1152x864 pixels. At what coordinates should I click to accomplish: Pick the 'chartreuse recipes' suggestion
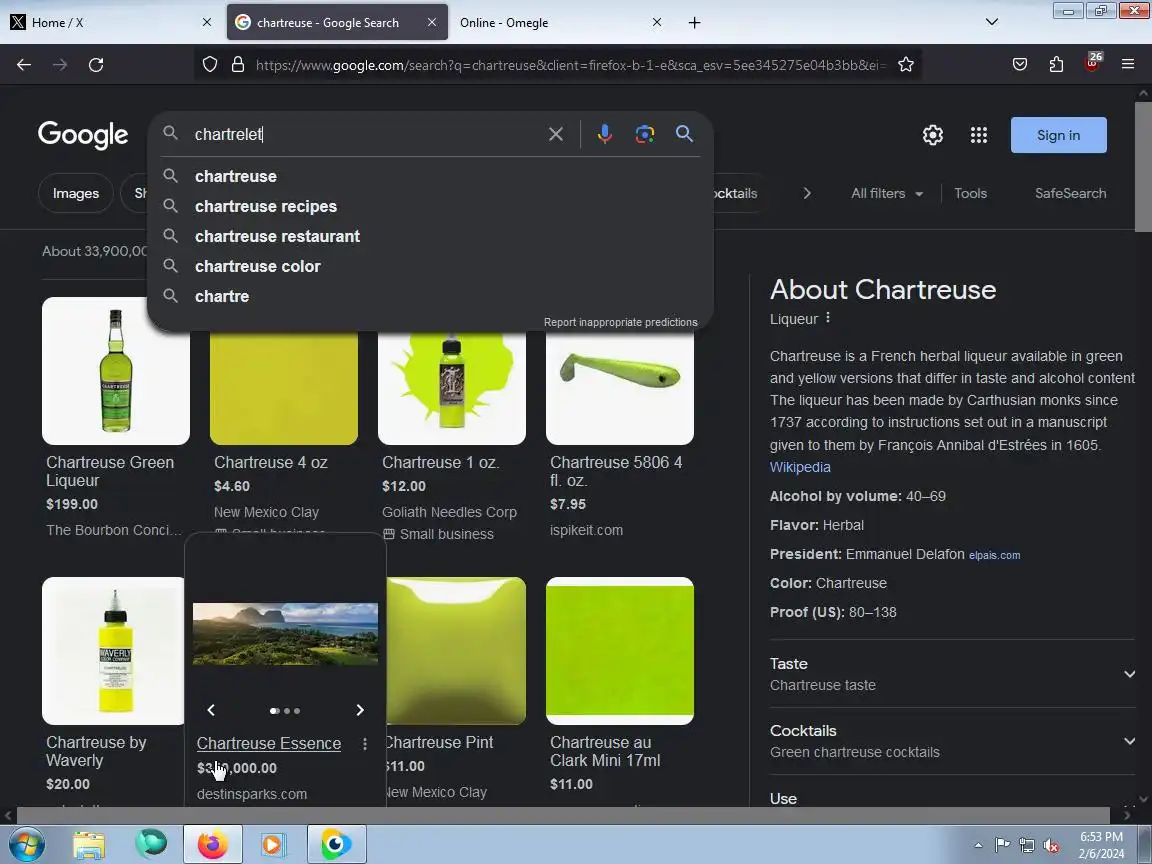click(x=431, y=206)
